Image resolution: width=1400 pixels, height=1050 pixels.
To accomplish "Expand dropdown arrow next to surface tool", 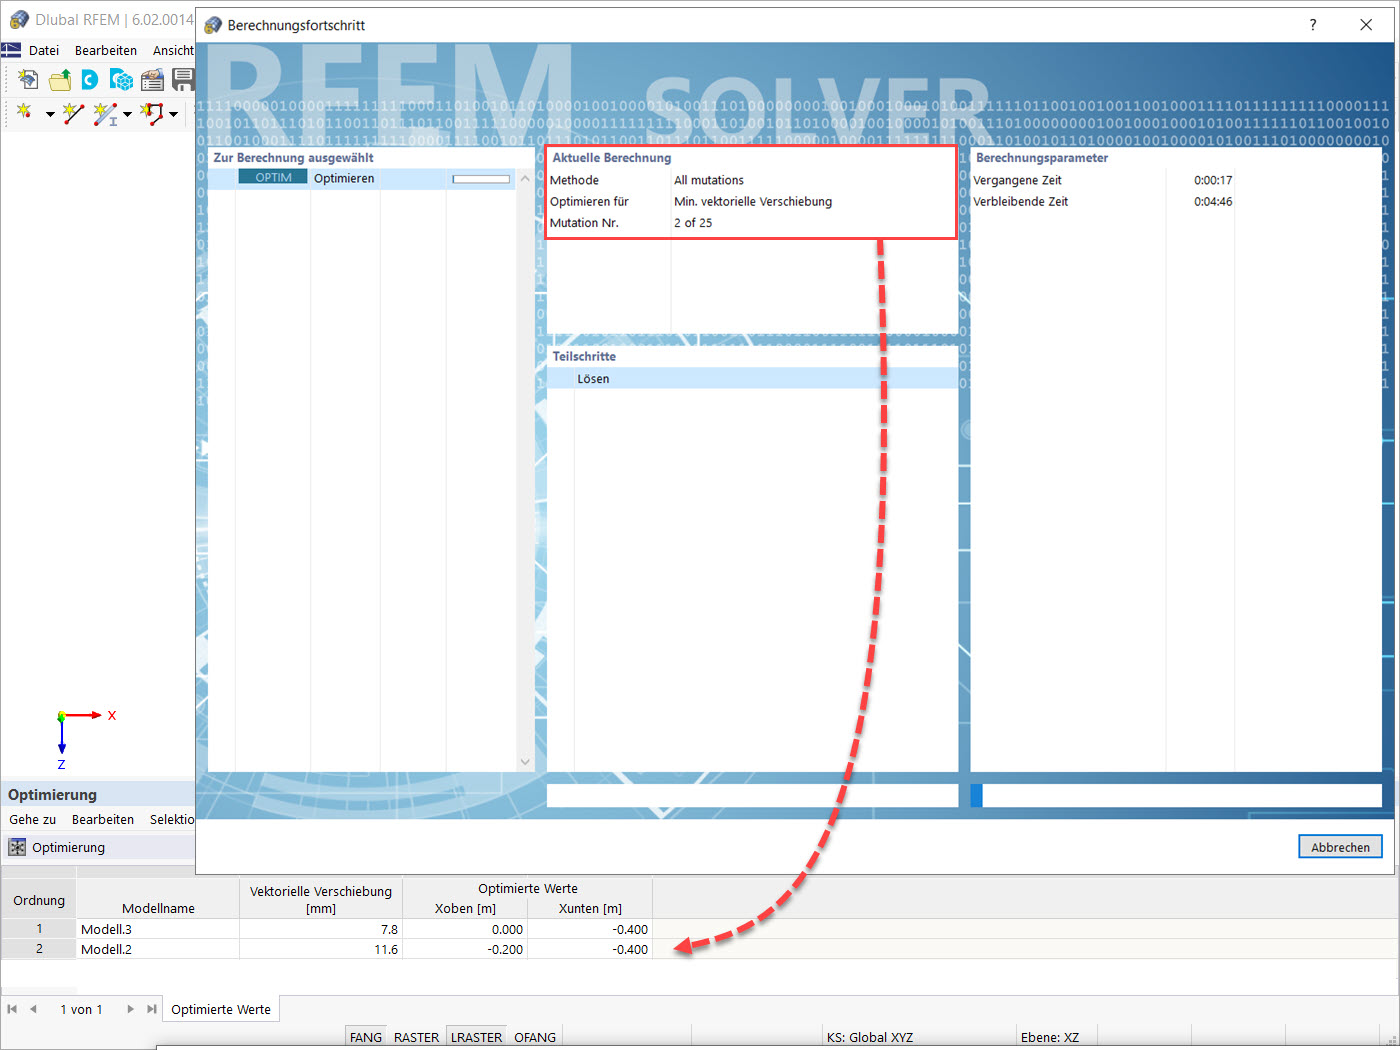I will click(173, 114).
